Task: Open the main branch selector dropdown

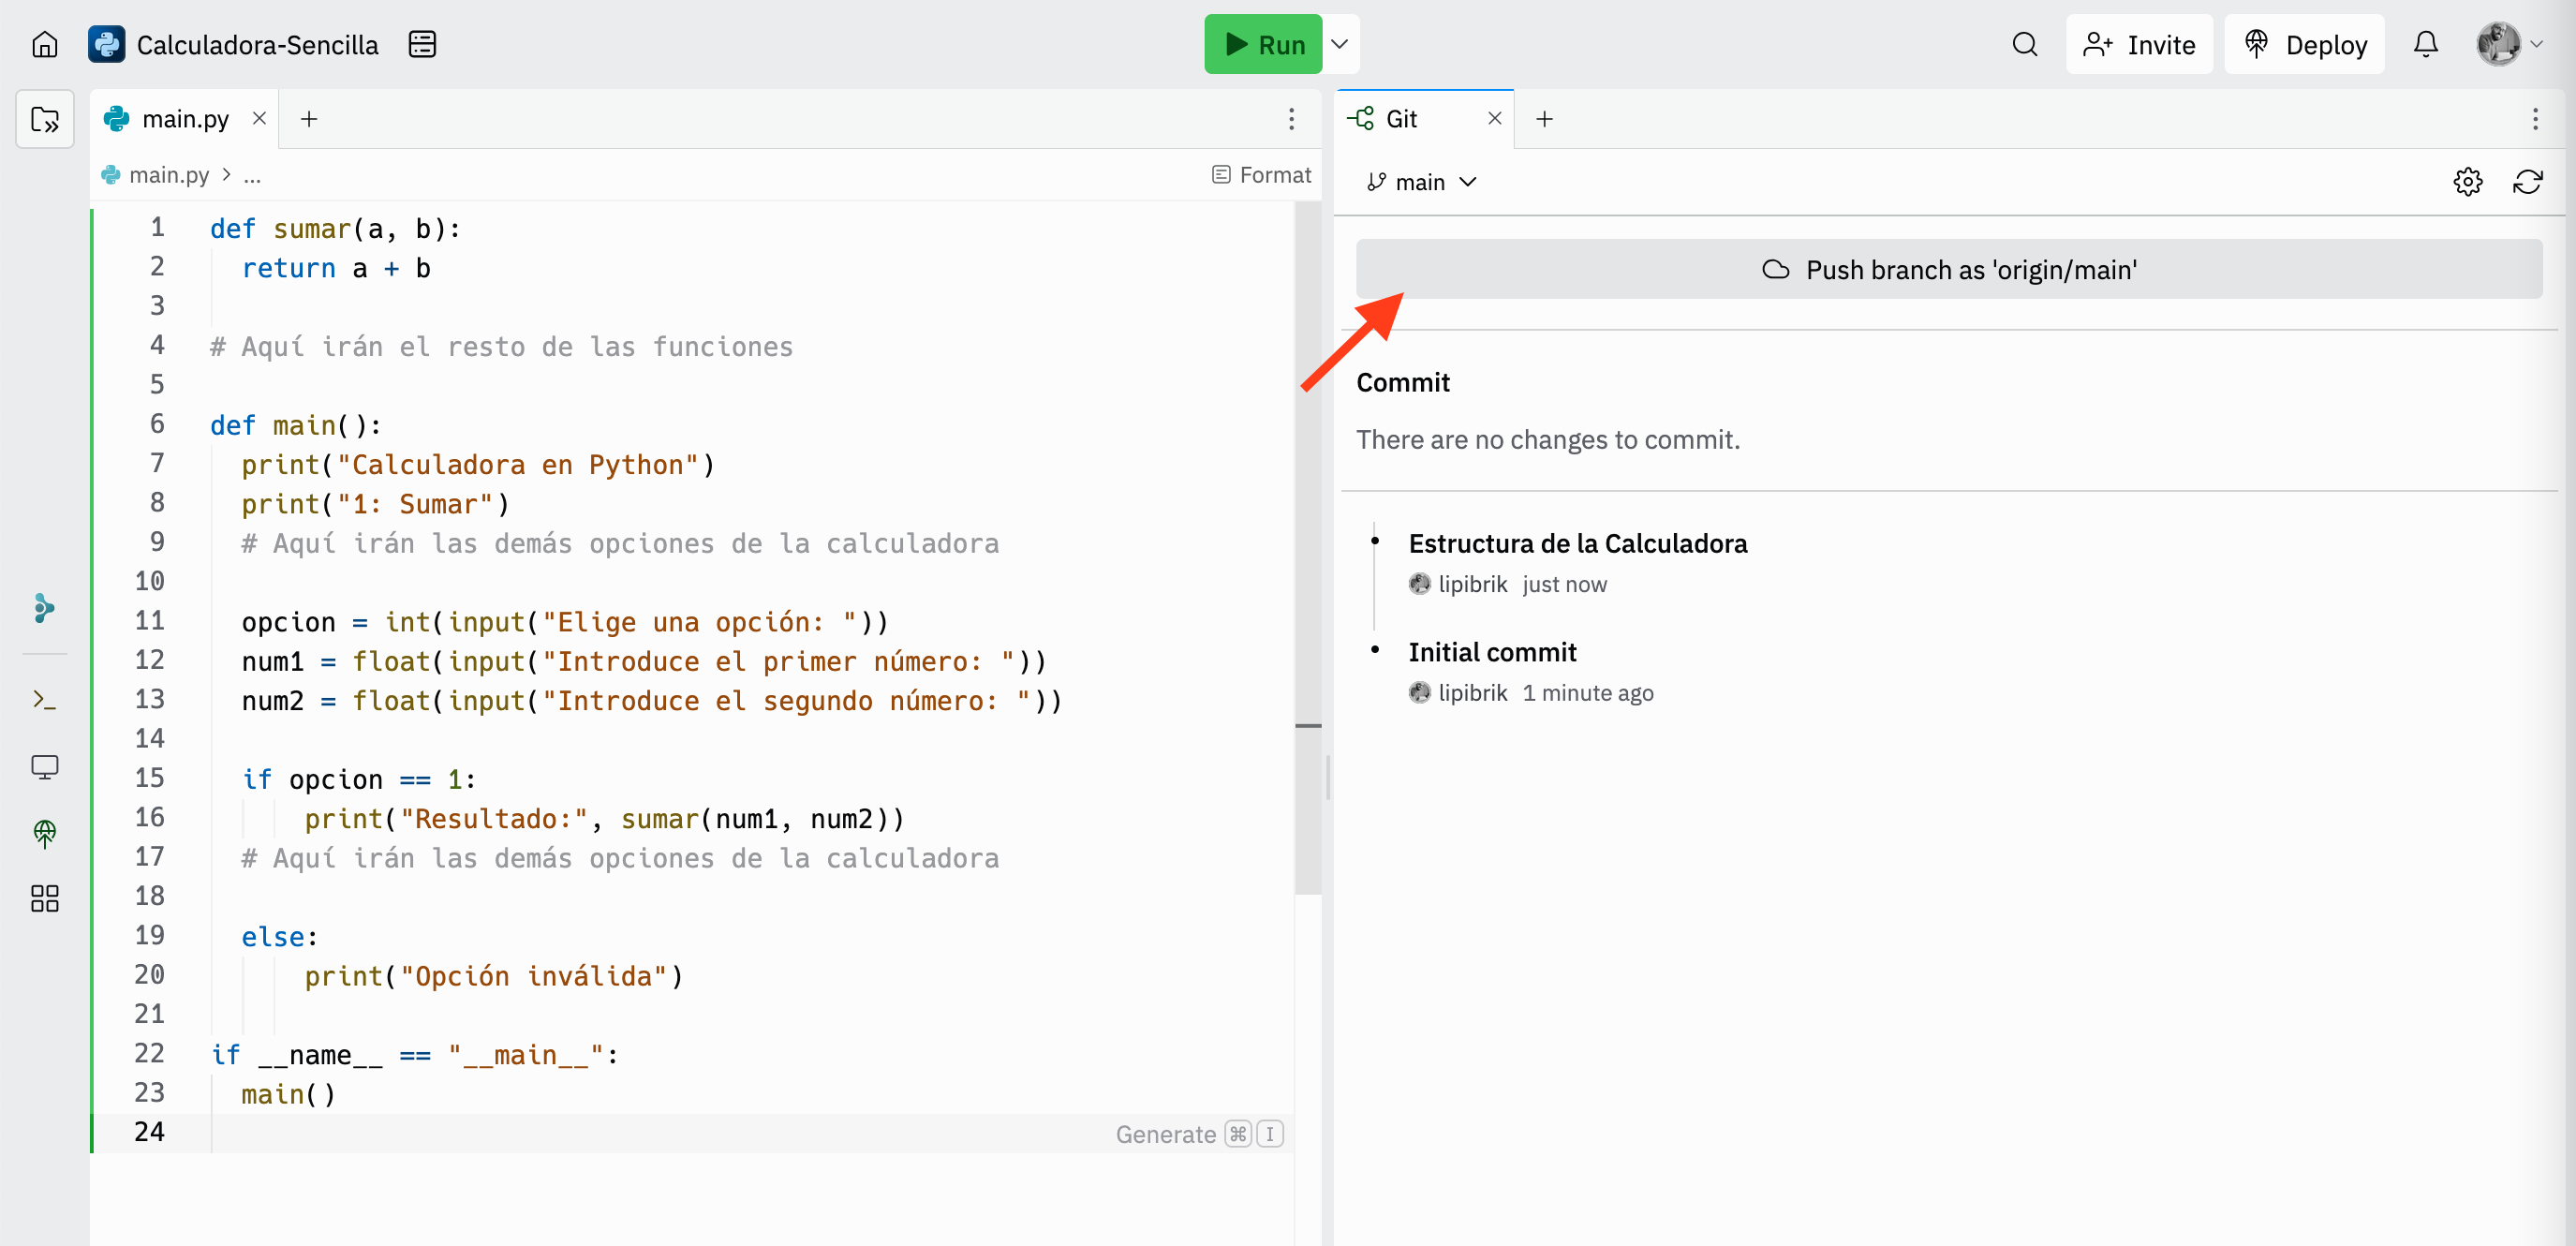Action: pos(1421,182)
